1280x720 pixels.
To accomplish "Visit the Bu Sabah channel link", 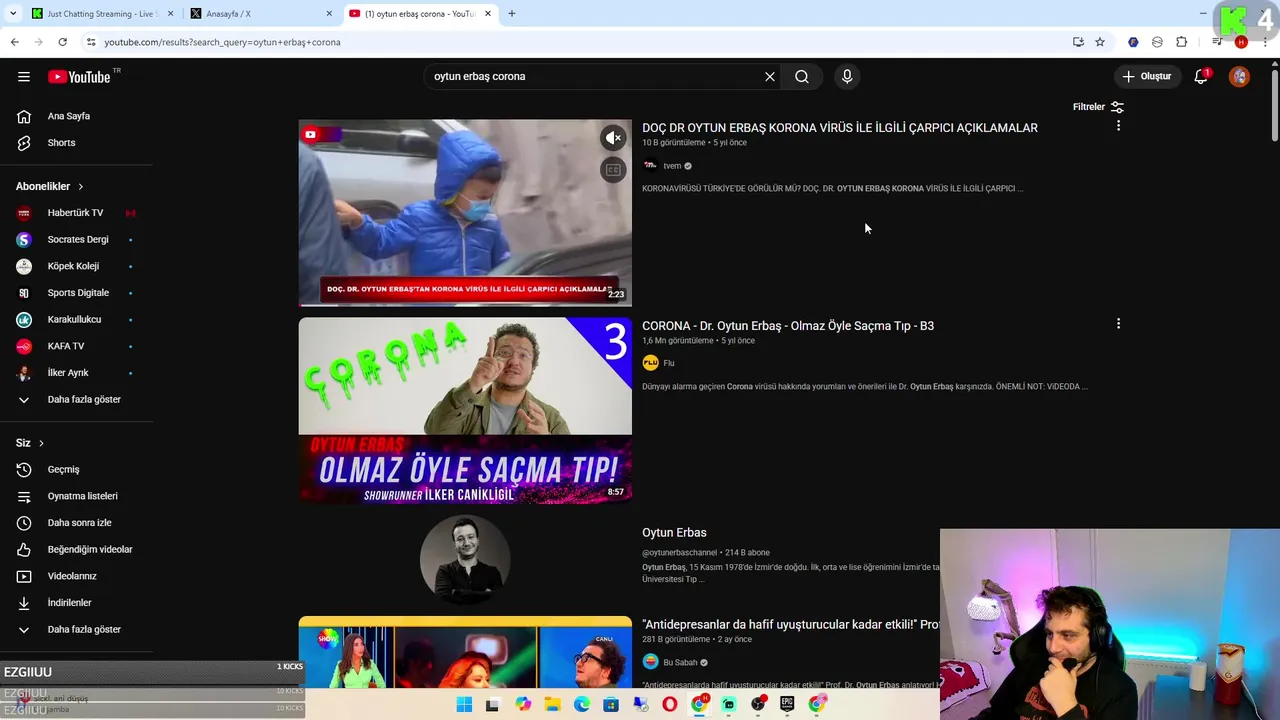I will [680, 662].
